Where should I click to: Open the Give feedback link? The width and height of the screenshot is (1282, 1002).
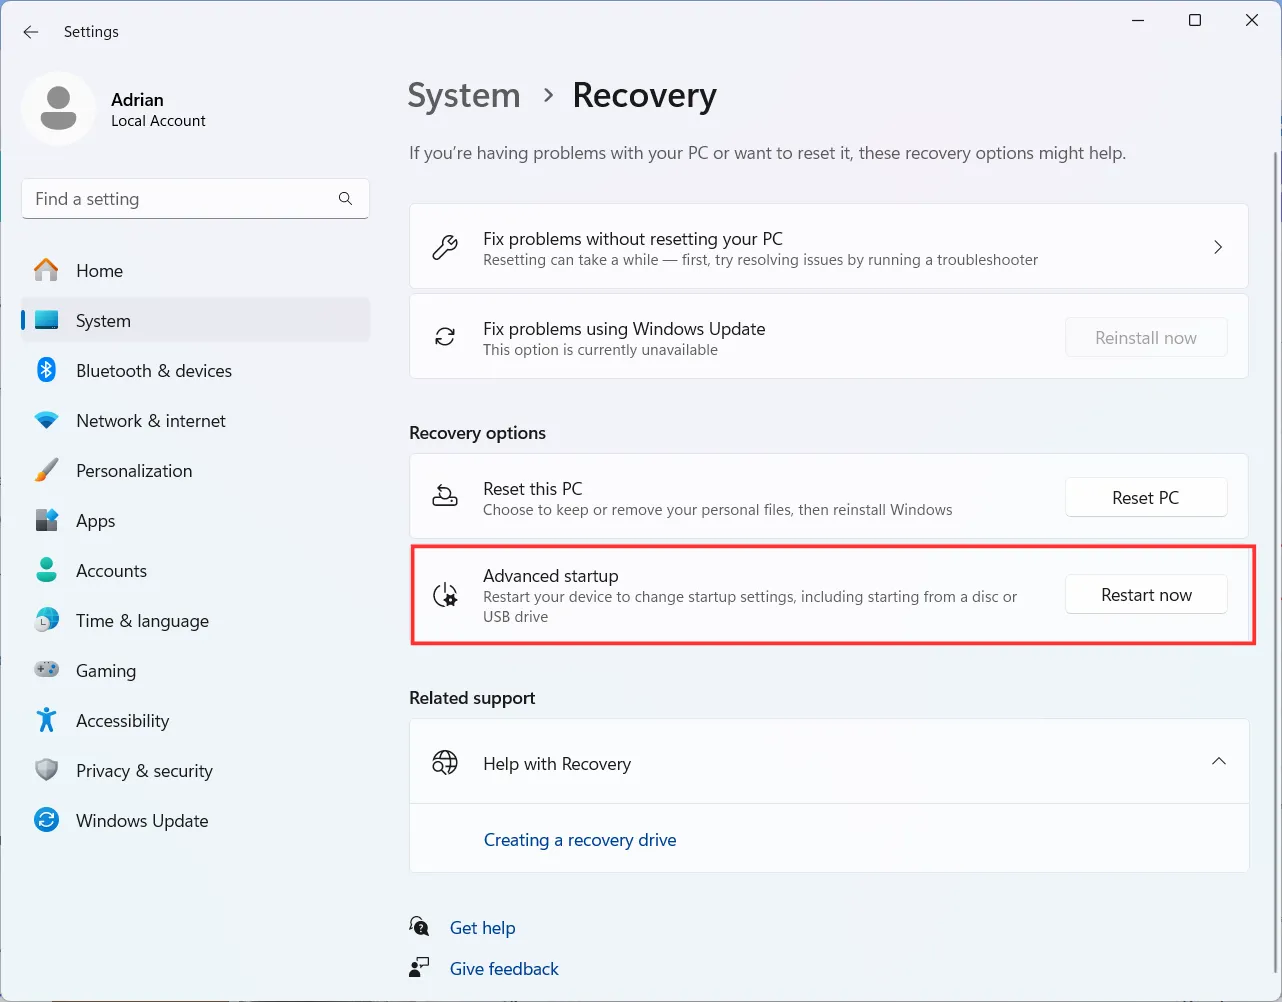pyautogui.click(x=504, y=968)
